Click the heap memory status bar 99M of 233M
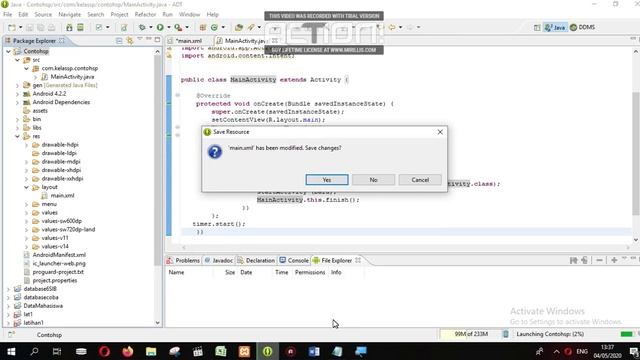The height and width of the screenshot is (360, 640). click(470, 334)
